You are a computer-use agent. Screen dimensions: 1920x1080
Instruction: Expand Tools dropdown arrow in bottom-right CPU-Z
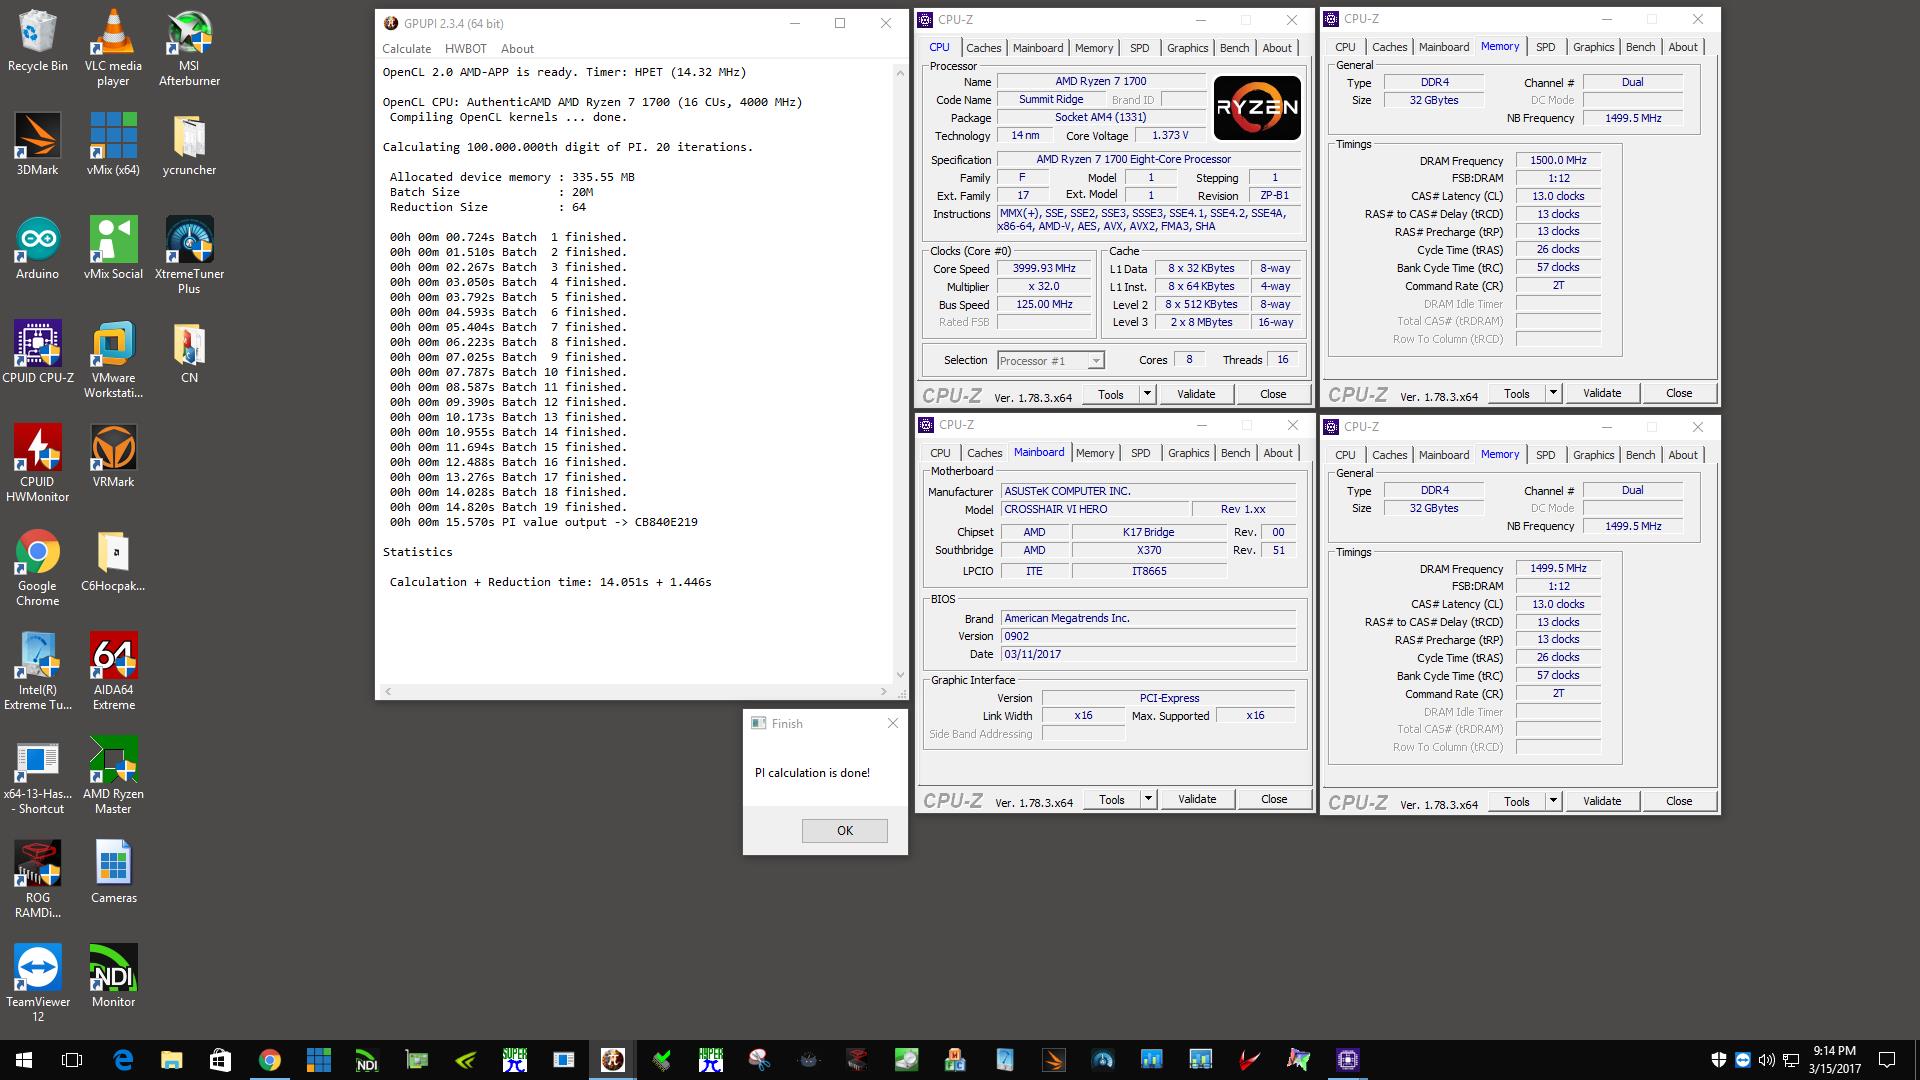click(1553, 801)
